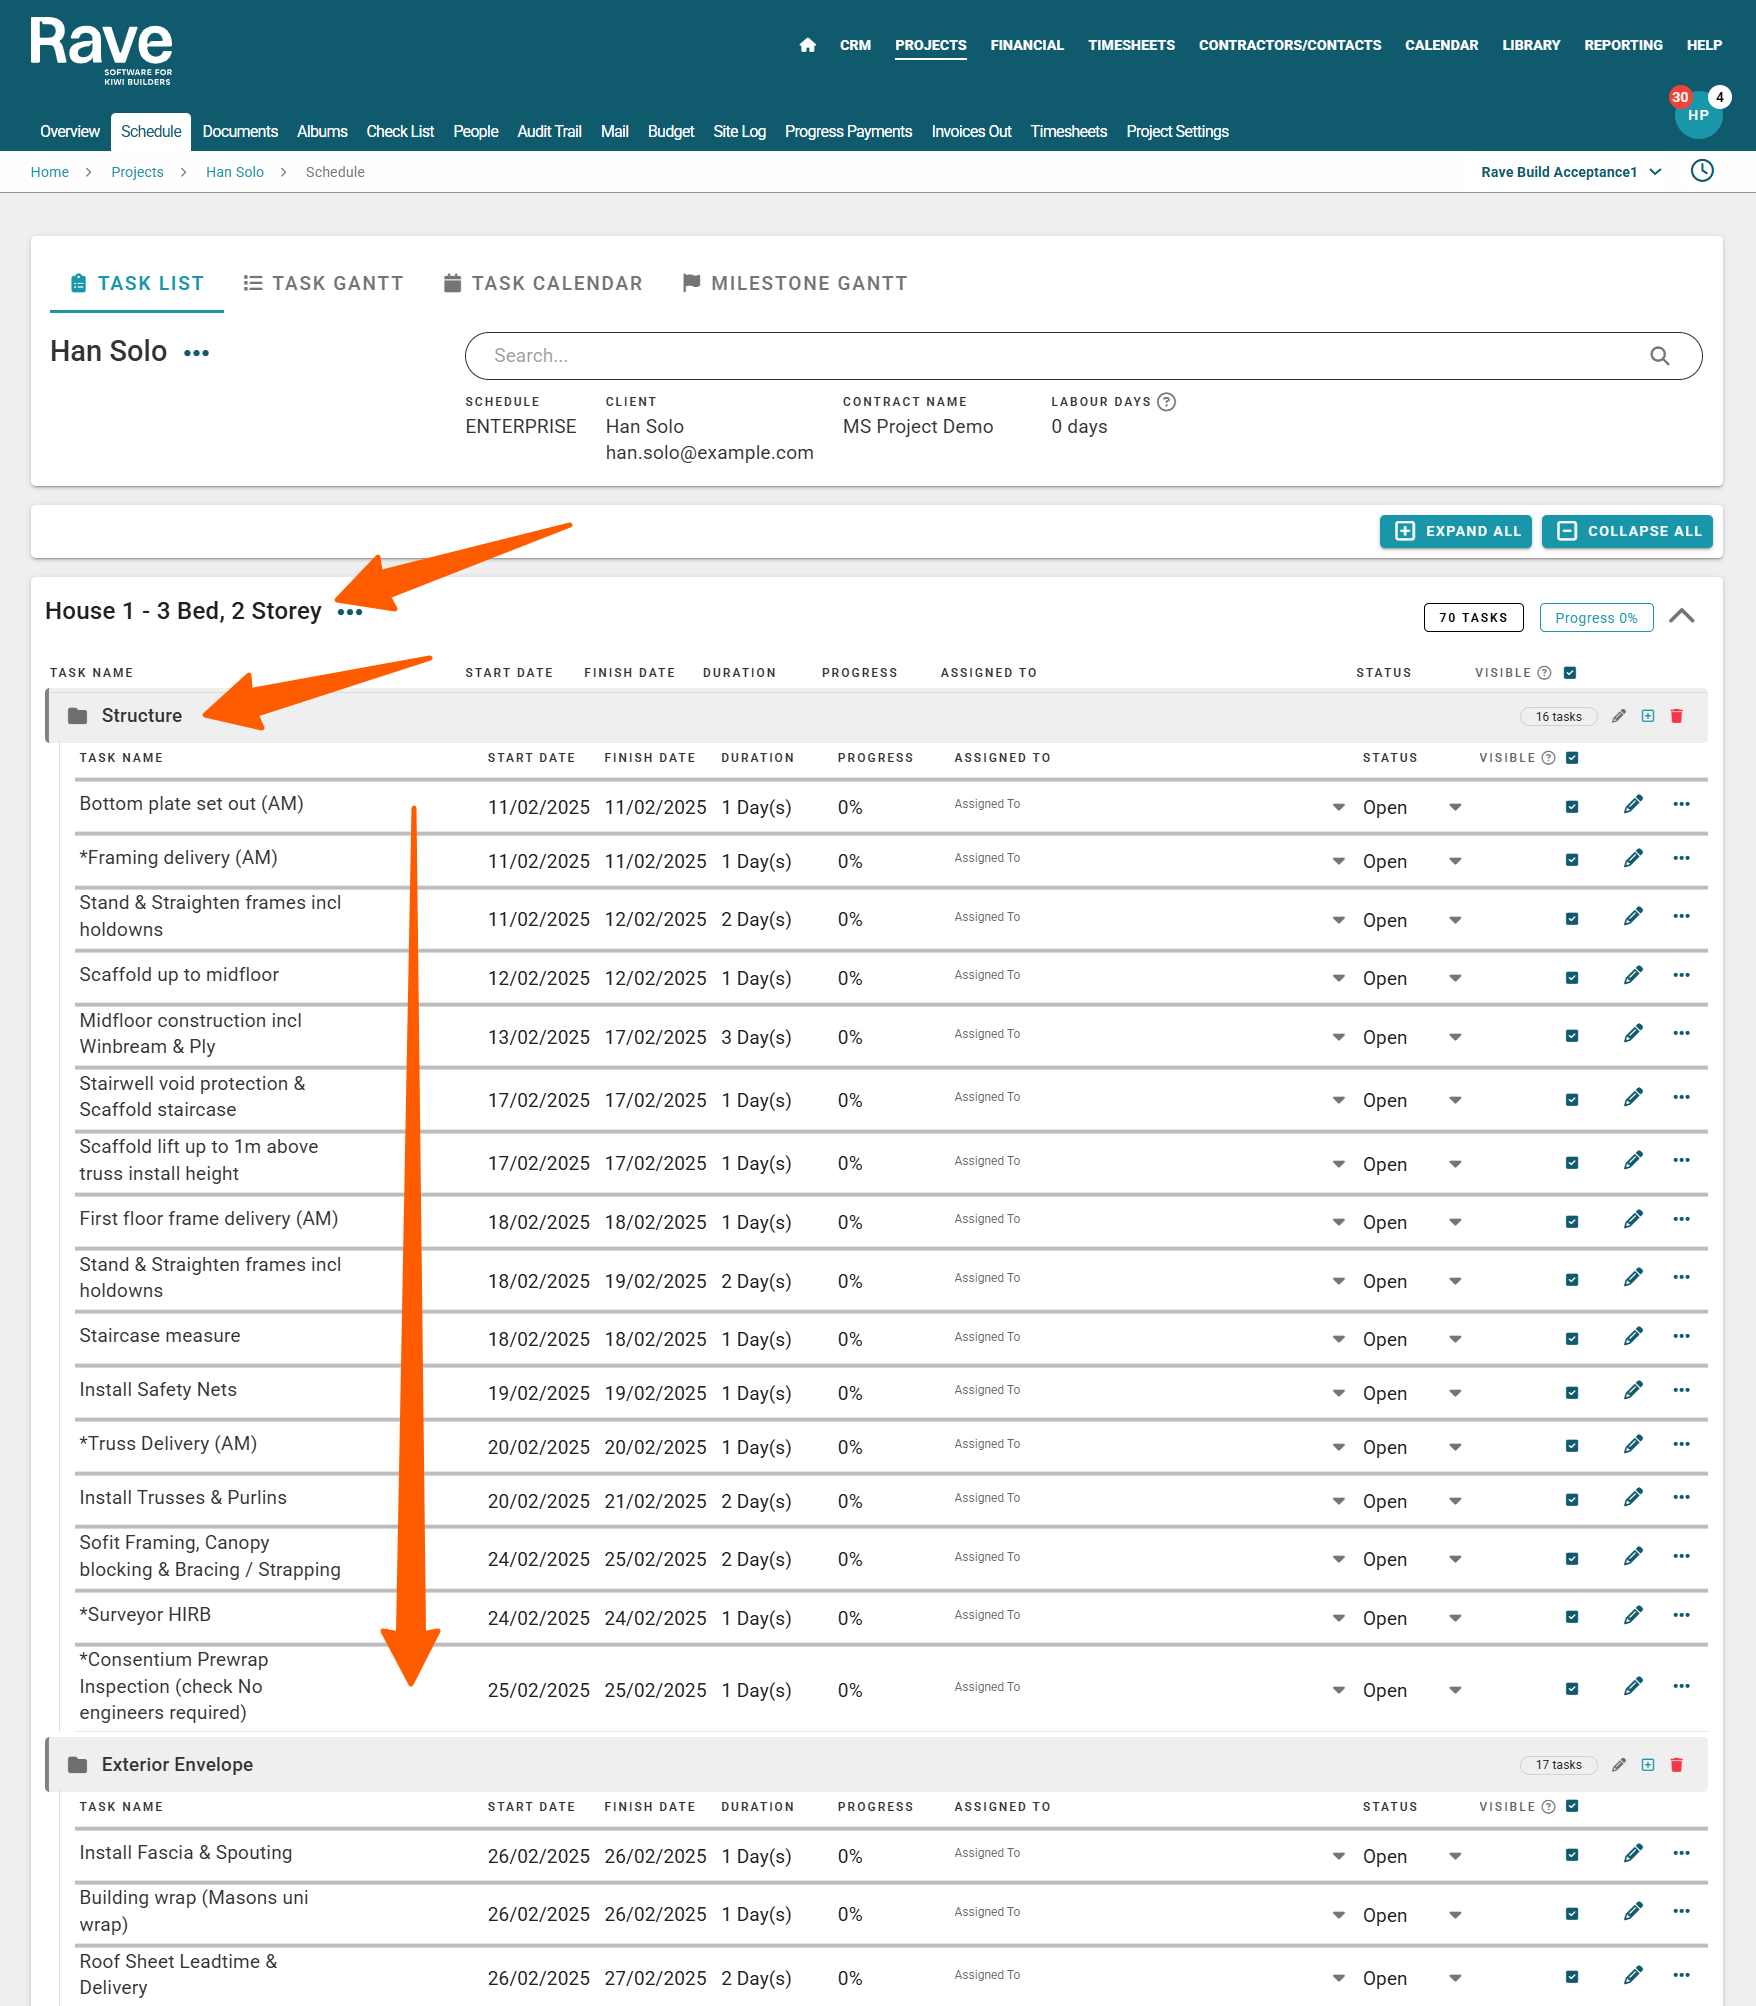
Task: Edit the Bottom plate set out task
Action: click(1633, 805)
